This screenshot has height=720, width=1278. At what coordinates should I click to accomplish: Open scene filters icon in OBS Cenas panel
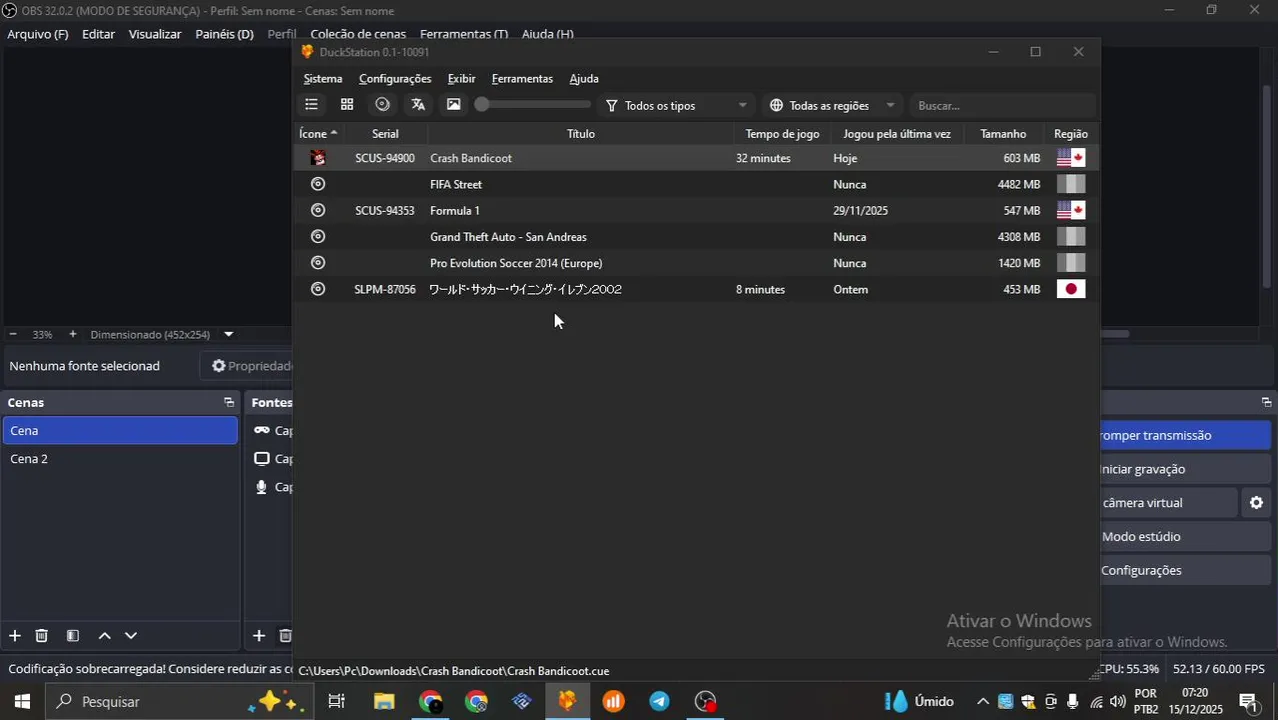(73, 636)
